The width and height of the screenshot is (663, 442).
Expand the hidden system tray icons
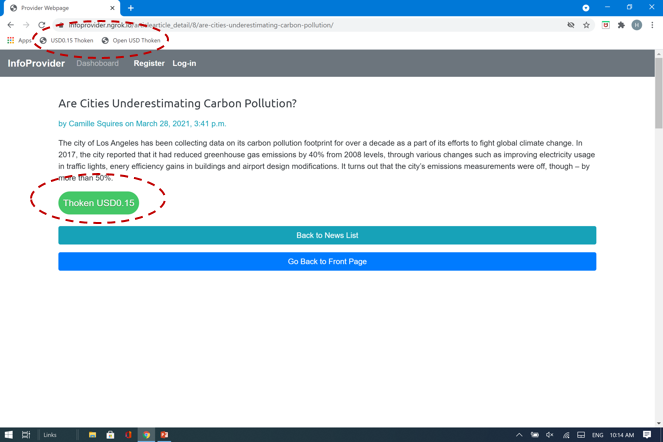519,435
